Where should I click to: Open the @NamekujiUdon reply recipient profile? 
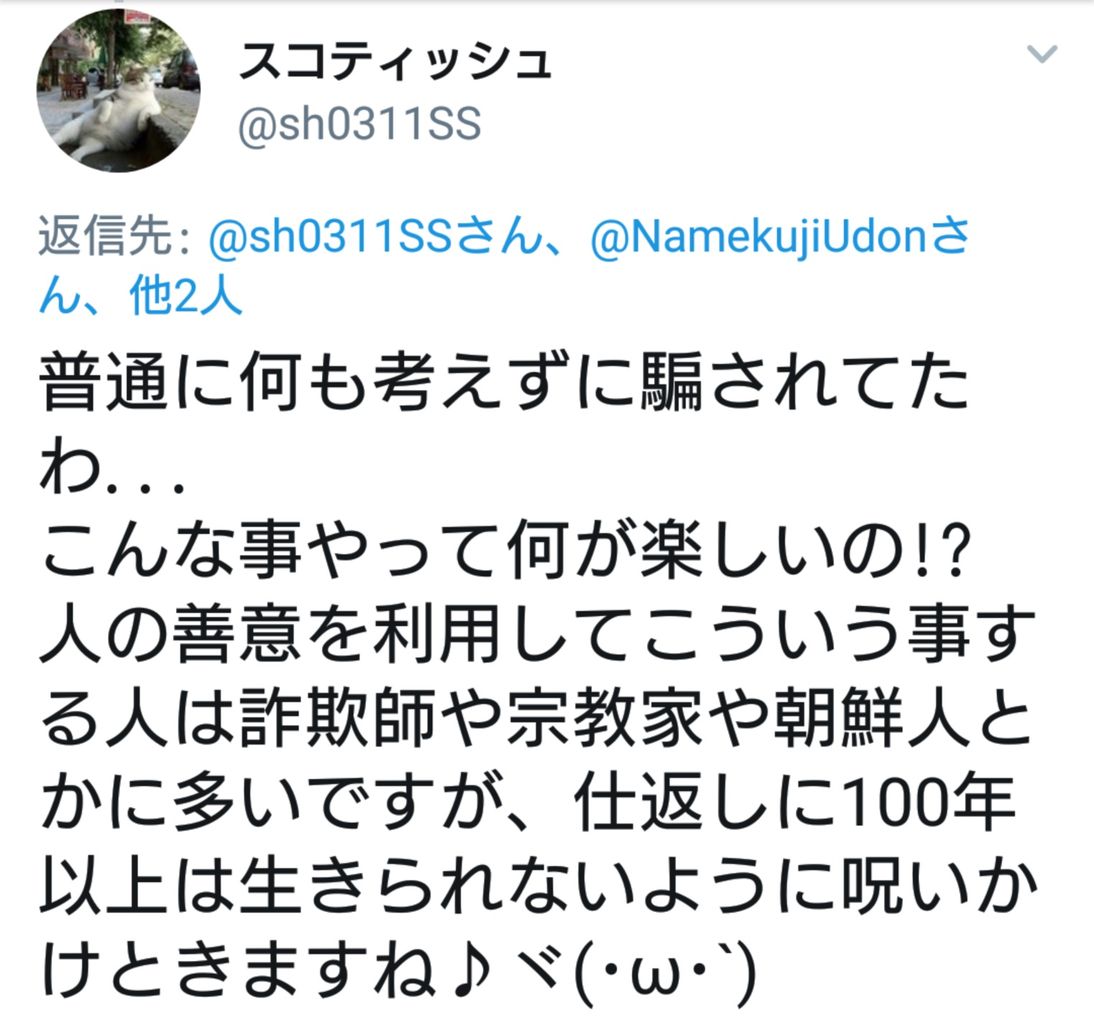[x=758, y=236]
